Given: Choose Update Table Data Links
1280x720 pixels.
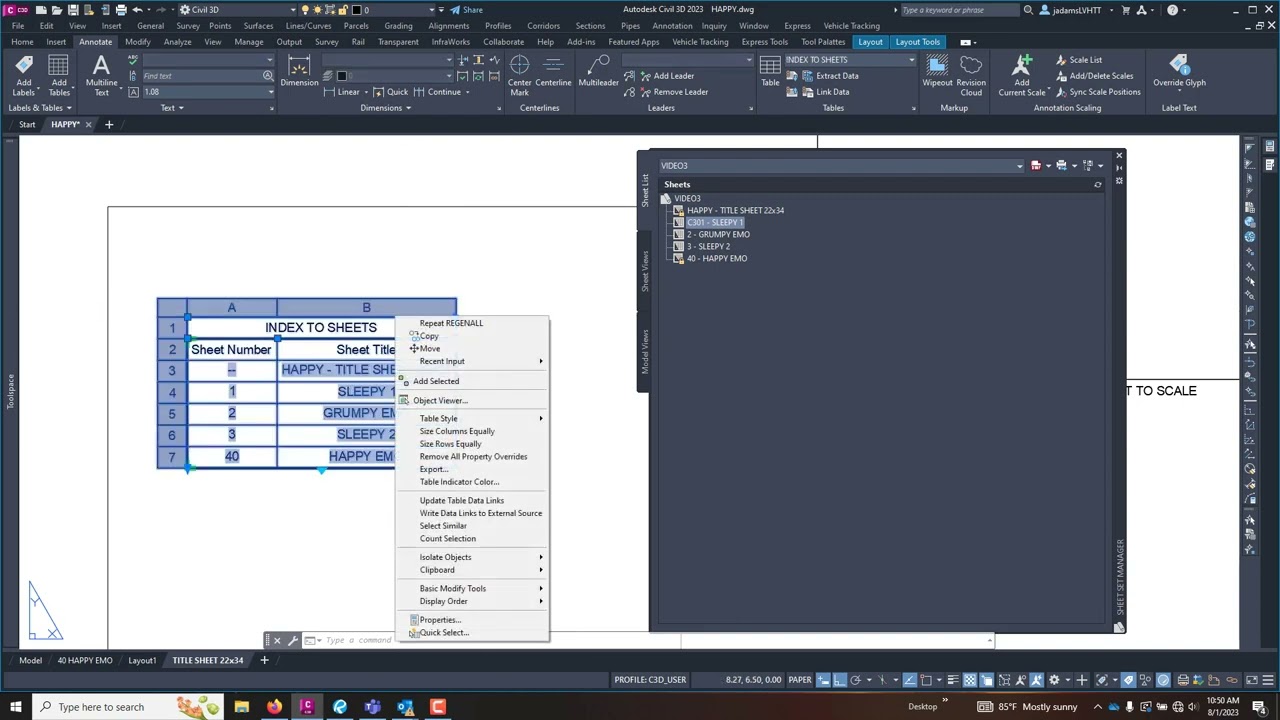Looking at the screenshot, I should click(462, 501).
